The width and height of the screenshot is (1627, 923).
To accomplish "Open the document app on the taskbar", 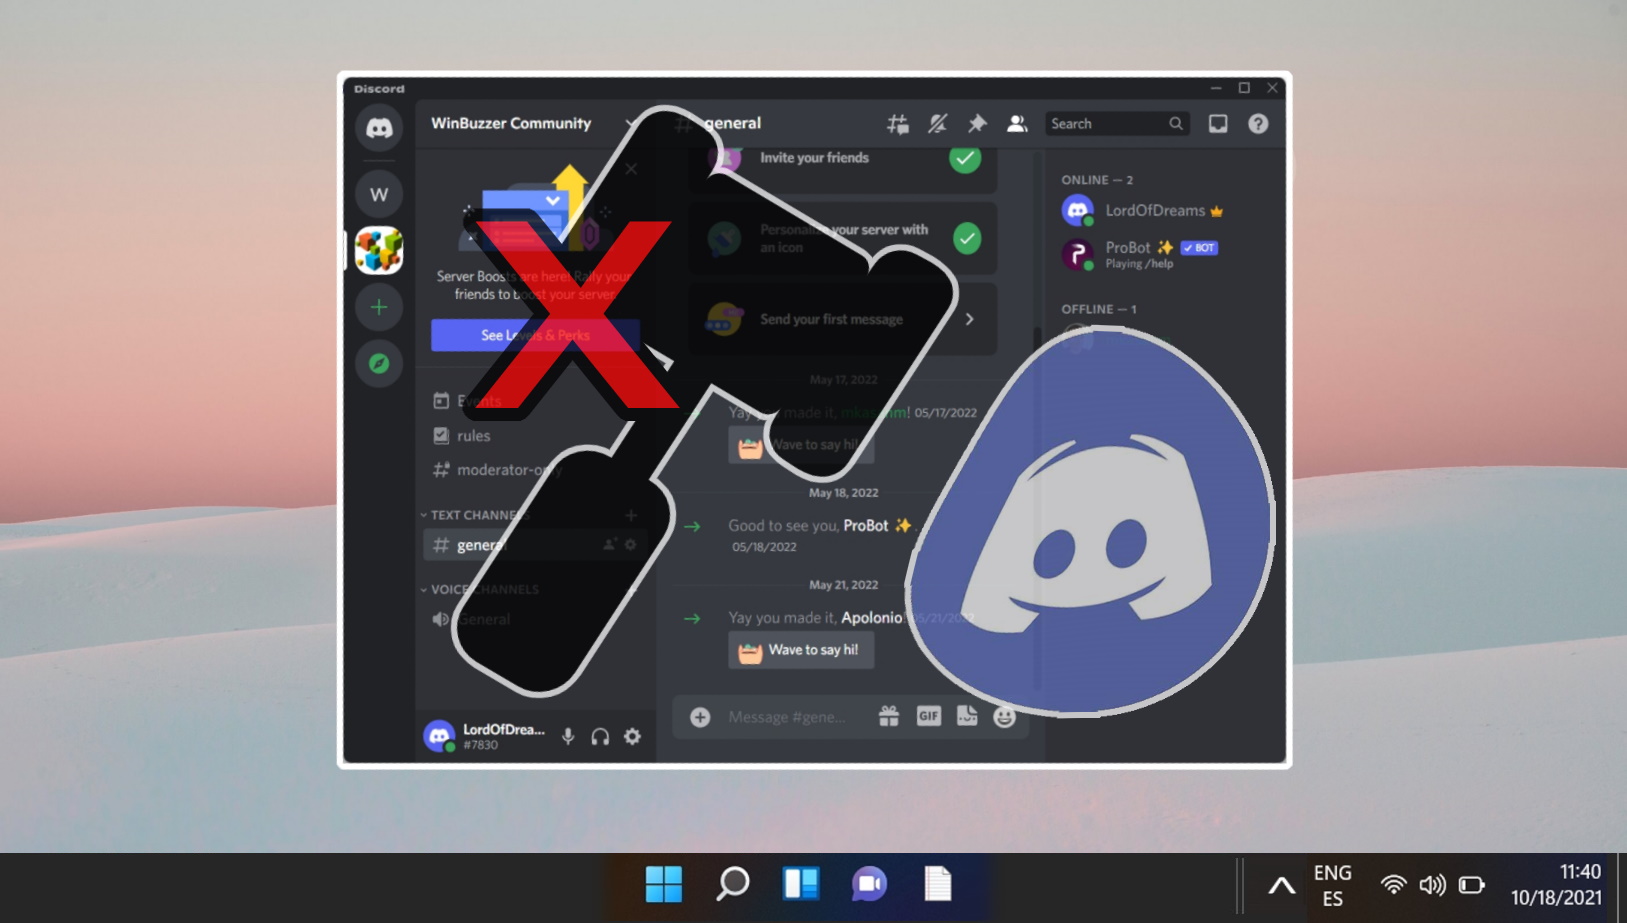I will 938,884.
